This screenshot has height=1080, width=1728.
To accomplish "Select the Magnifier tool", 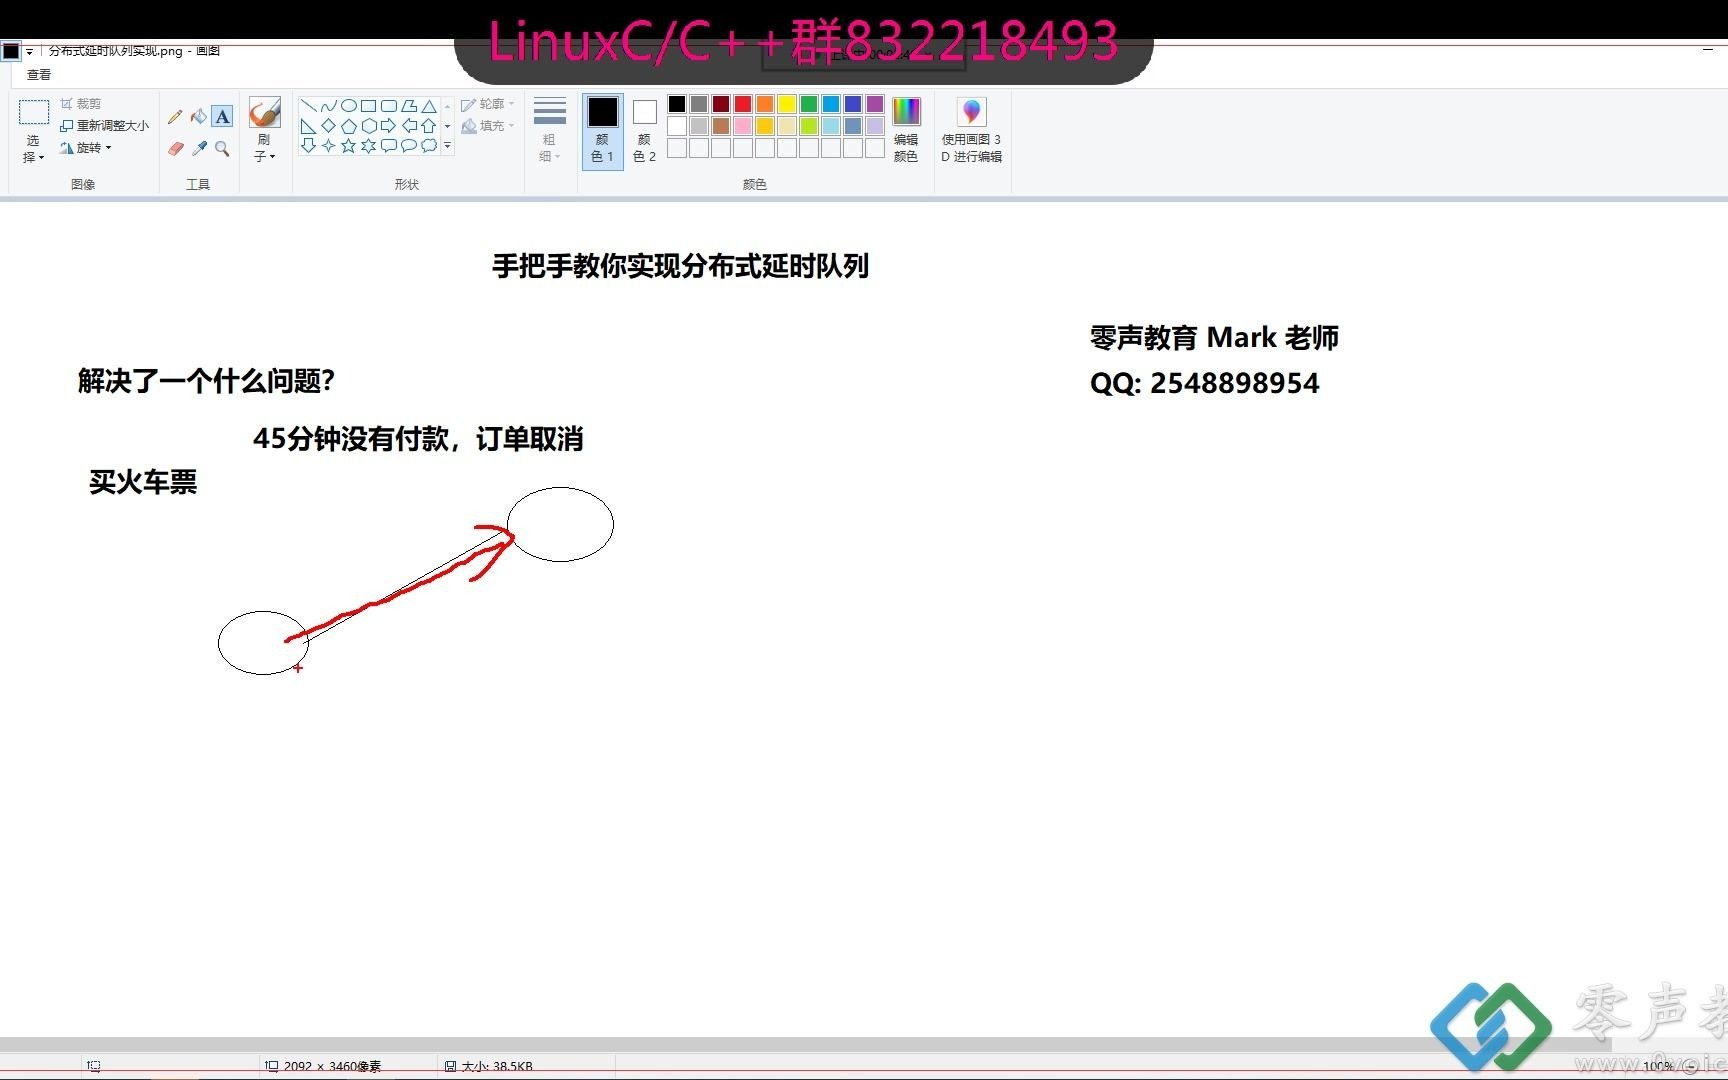I will [223, 148].
